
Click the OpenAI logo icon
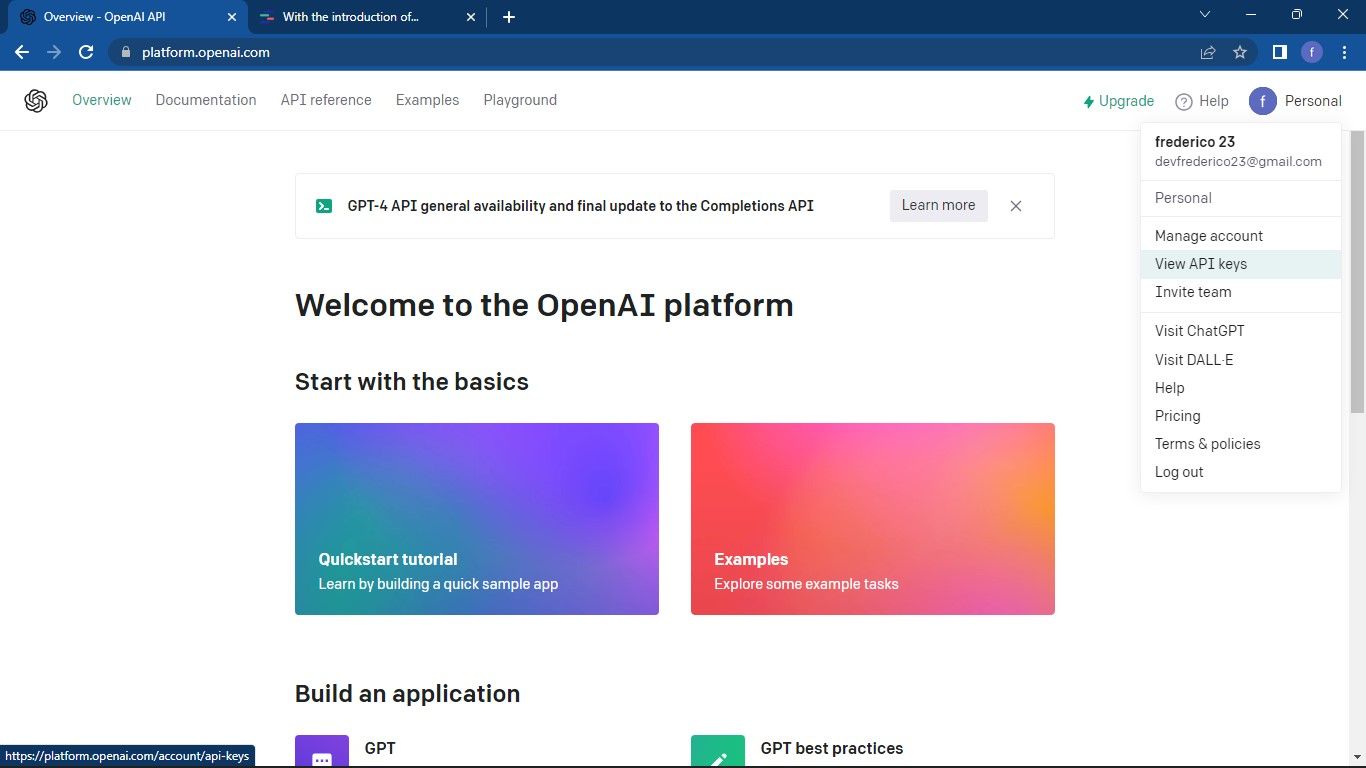click(x=36, y=101)
